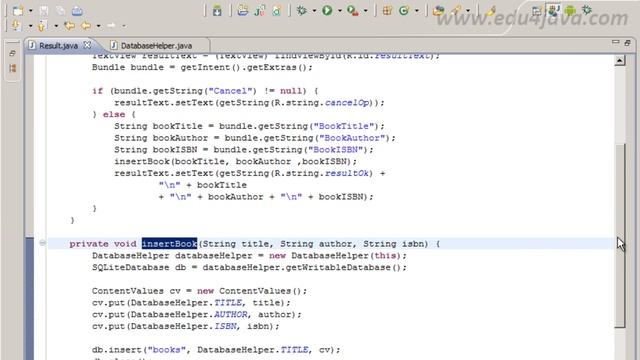Switch to the Java perspective icon
640x360 pixels.
pos(553,10)
